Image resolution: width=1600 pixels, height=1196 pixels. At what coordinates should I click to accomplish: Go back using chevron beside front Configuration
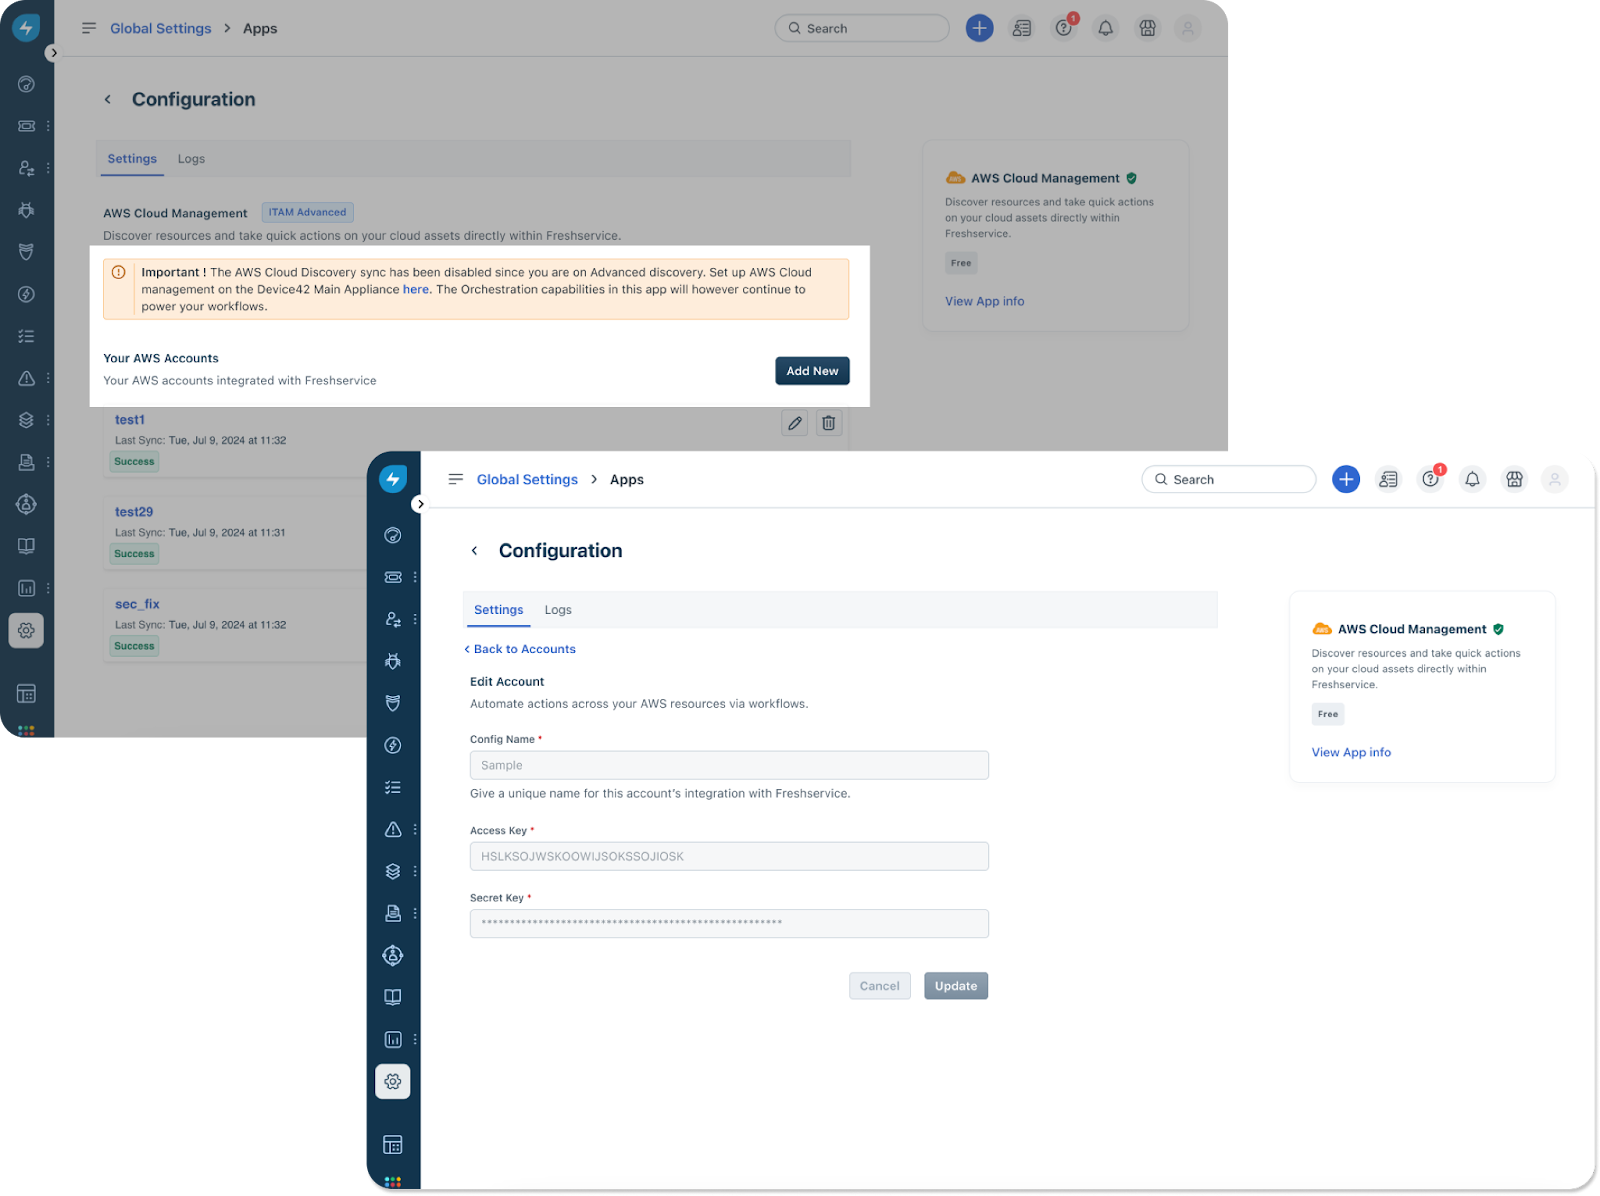(475, 551)
